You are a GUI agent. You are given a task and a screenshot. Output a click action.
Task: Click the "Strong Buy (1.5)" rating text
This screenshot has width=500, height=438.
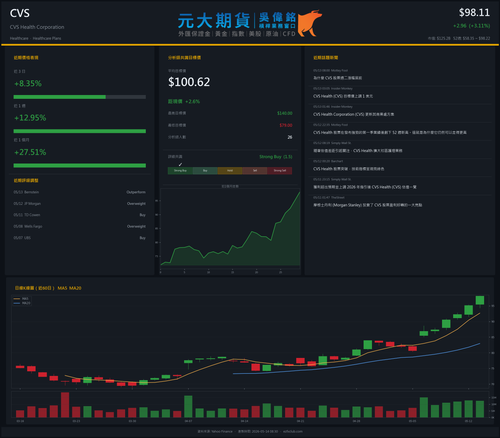(276, 157)
